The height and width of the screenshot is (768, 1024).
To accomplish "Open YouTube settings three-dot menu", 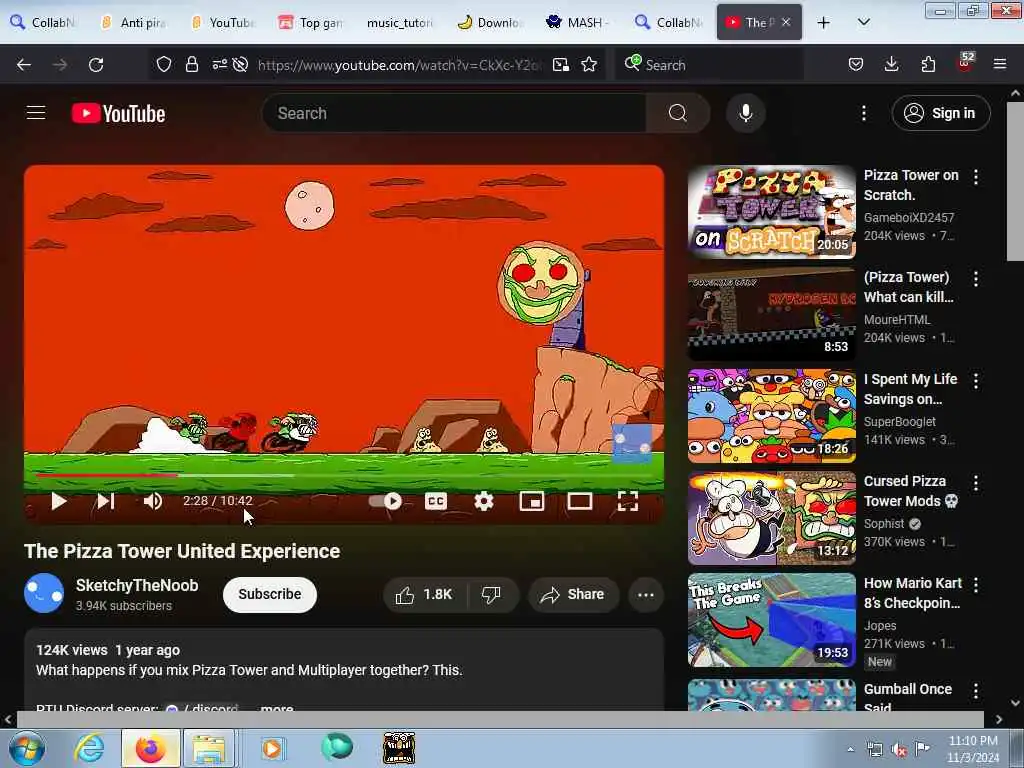I will (x=863, y=113).
